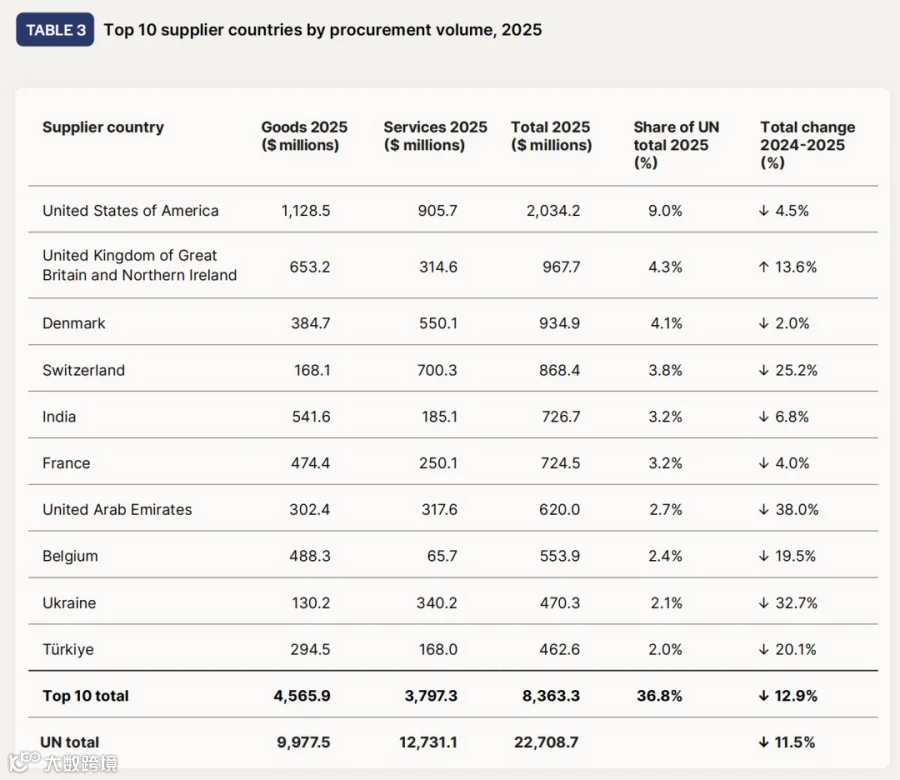Click the down arrow next to 38.0%
Screen dimensions: 900x780
pos(763,509)
